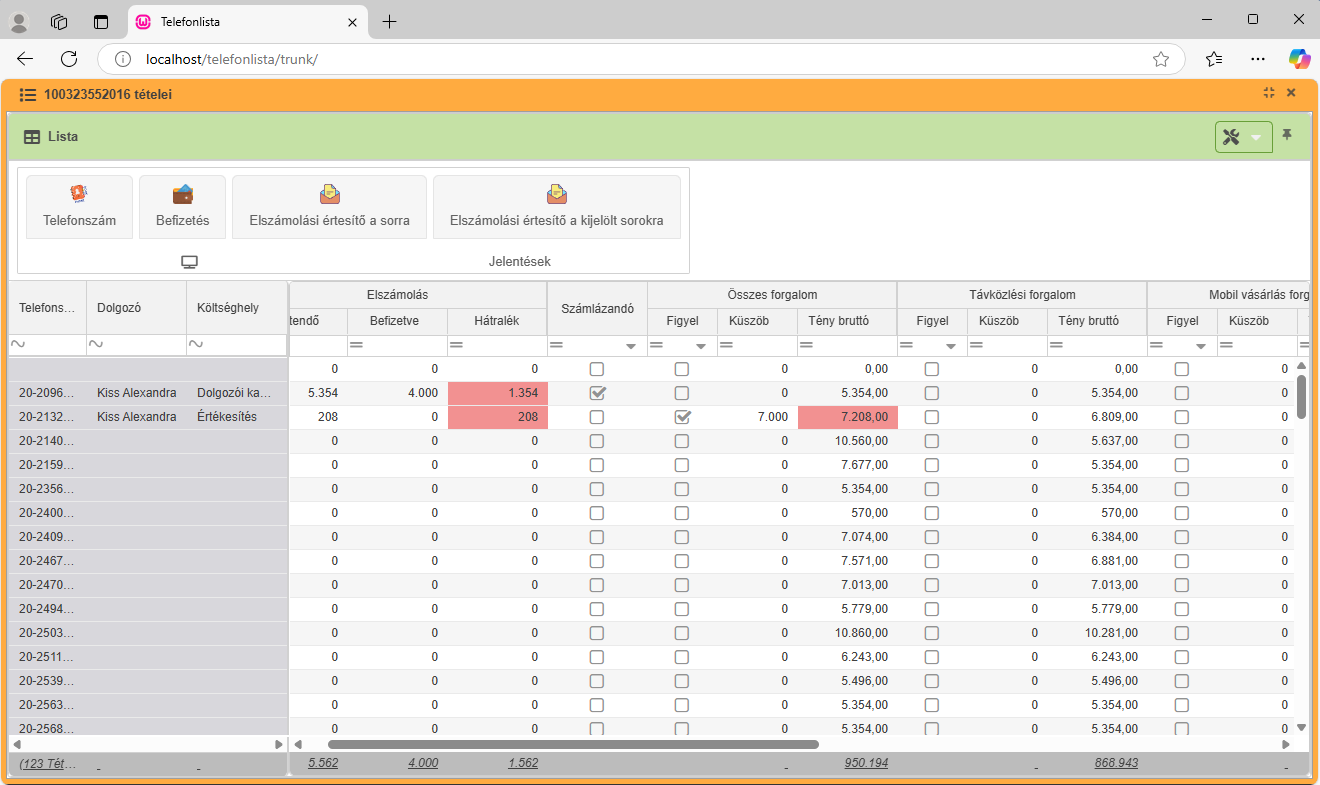
Task: Sort by the Hátralék column header
Action: coord(497,321)
